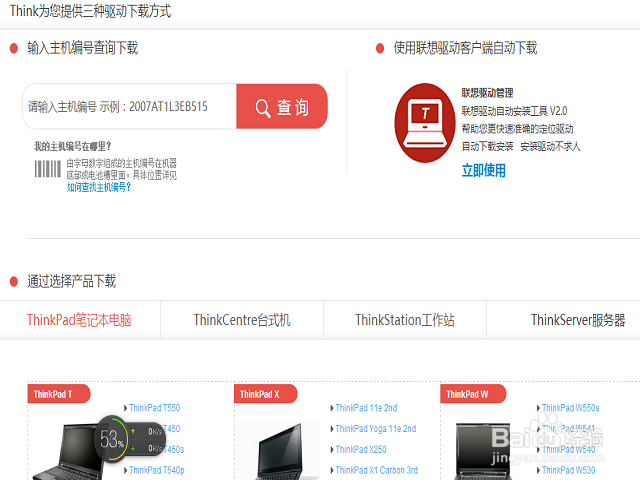Image resolution: width=640 pixels, height=480 pixels.
Task: Click the 输入主机编号查询下载 heading
Action: [x=82, y=48]
